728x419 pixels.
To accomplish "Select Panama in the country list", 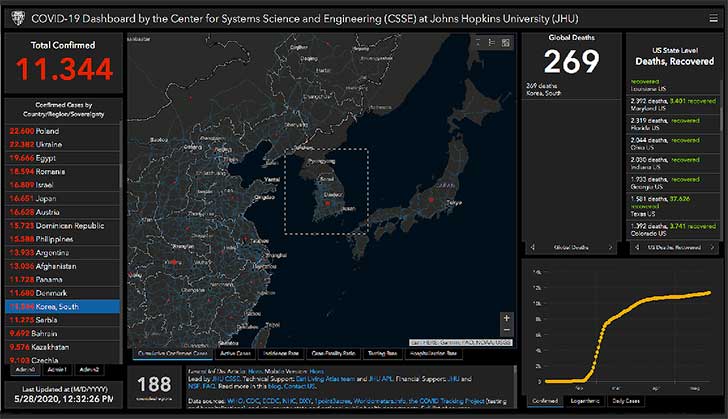I will [63, 280].
